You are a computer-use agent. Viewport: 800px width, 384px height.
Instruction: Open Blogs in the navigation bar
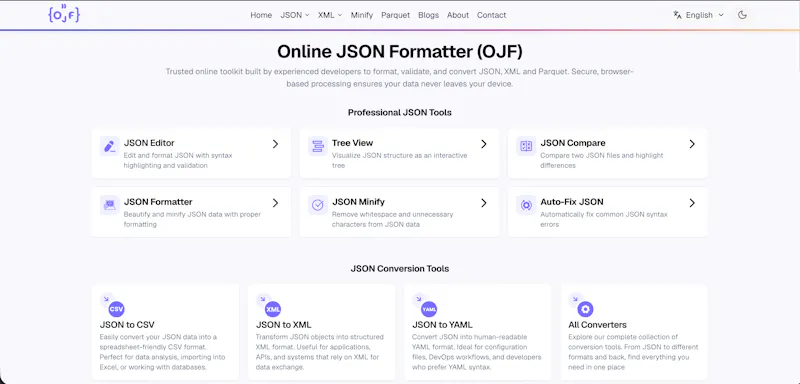(x=428, y=15)
